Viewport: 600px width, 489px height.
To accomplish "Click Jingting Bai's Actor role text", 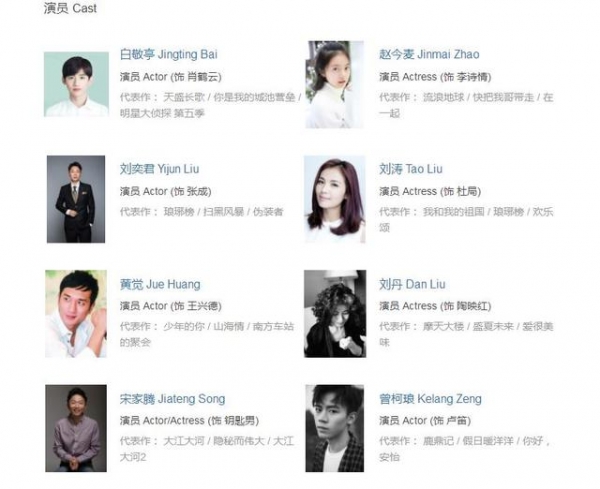I will [171, 77].
